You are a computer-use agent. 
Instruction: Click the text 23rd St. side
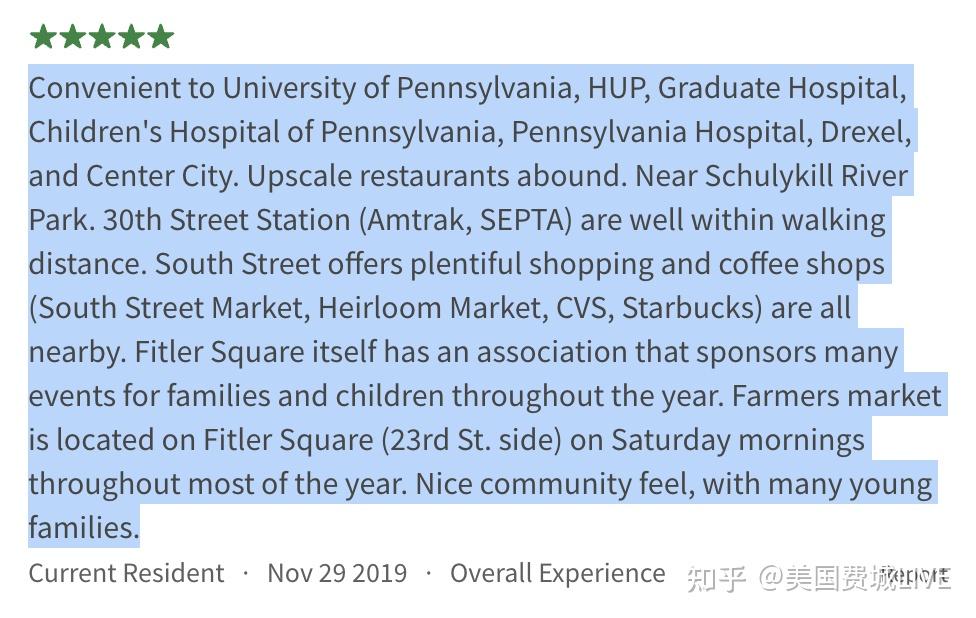click(471, 441)
